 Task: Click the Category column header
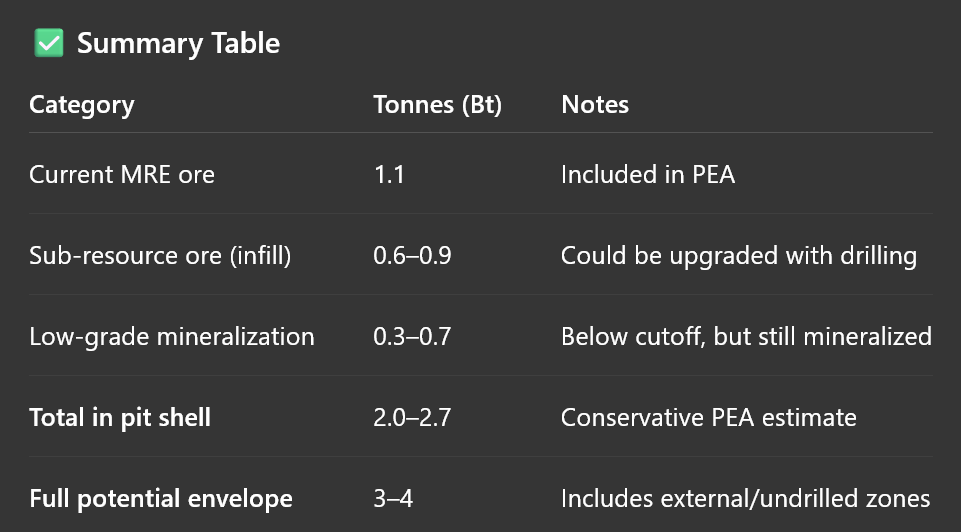81,105
